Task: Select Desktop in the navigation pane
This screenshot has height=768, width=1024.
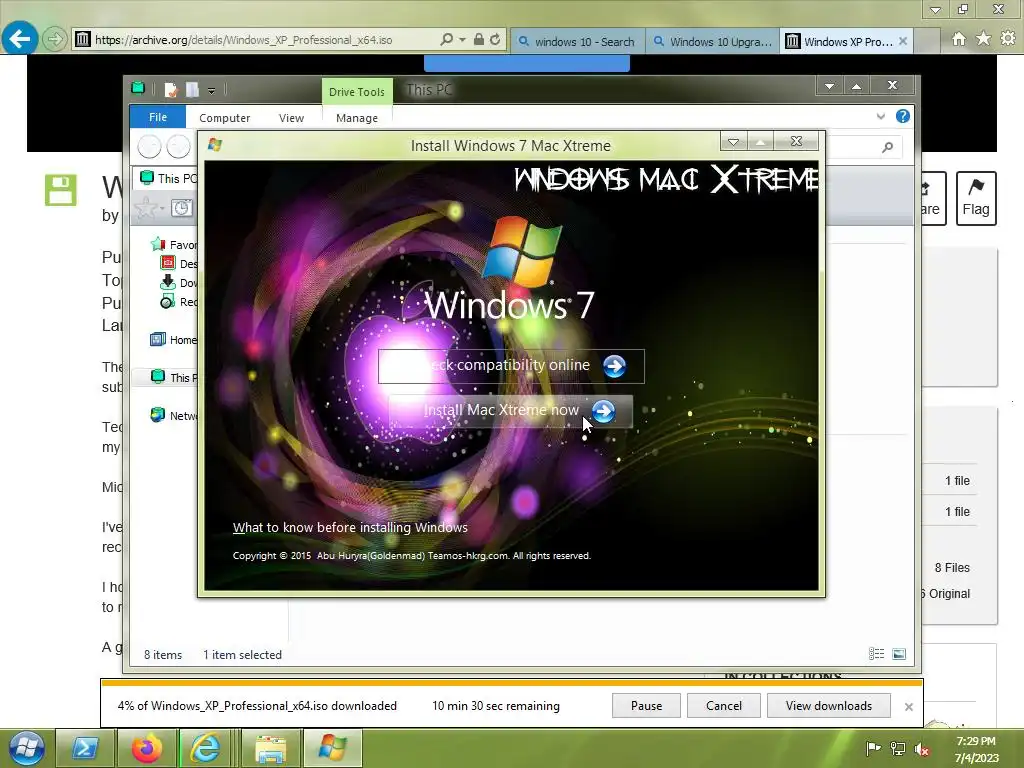Action: tap(178, 263)
